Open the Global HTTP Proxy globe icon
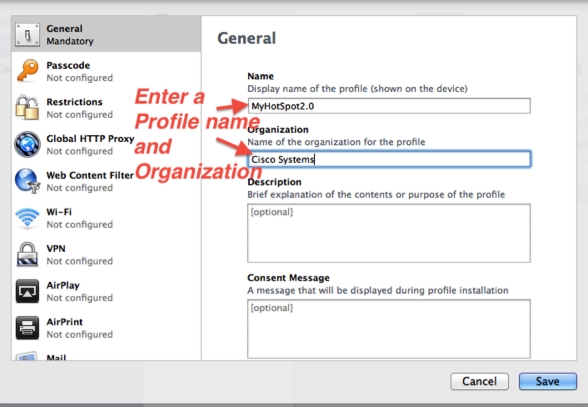Screen dimensions: 588x407 tap(27, 144)
